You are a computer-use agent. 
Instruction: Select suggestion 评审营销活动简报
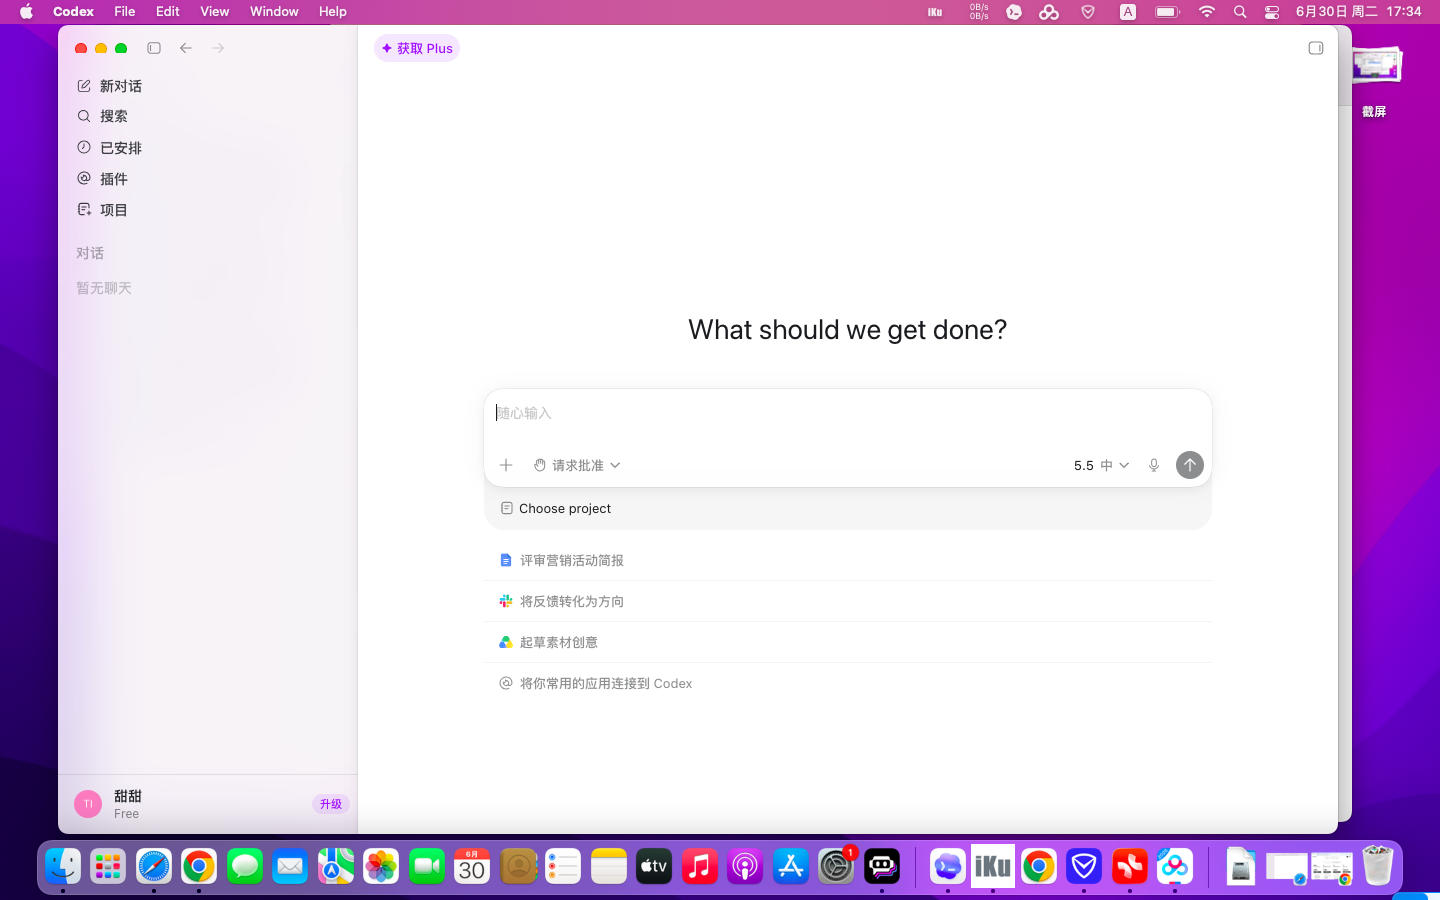(847, 560)
